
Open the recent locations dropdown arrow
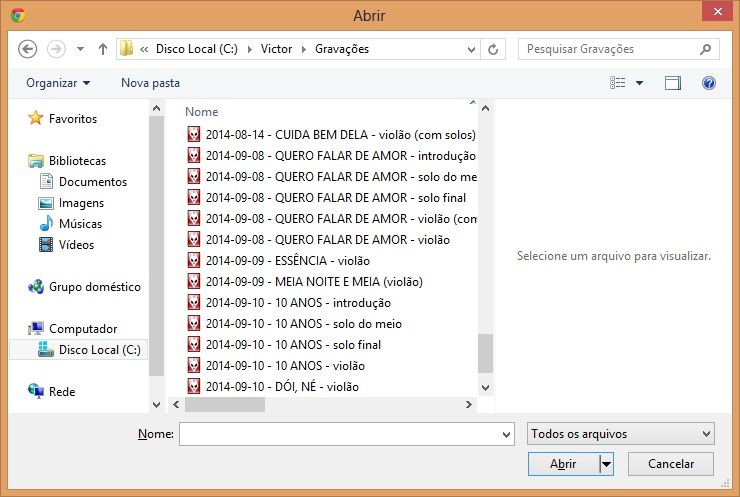tap(80, 49)
